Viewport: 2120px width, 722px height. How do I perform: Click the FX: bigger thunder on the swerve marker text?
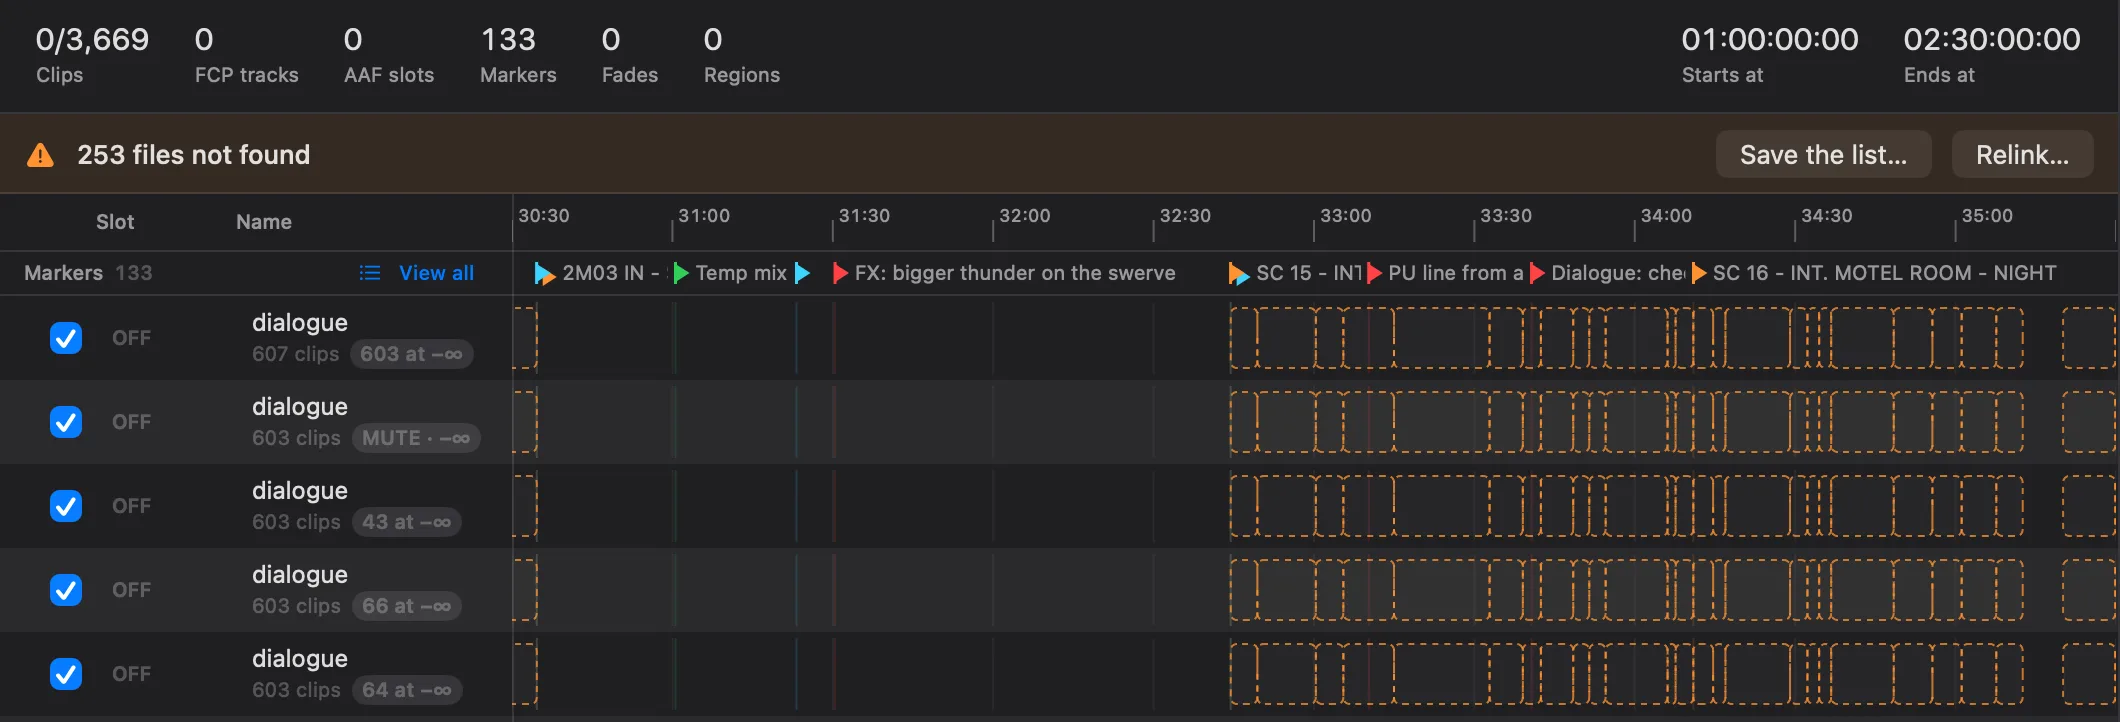(x=1015, y=273)
